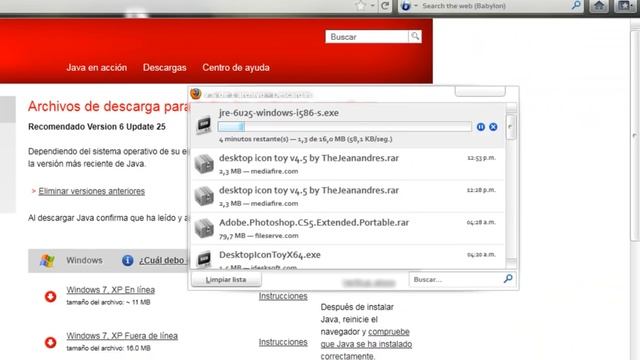Click the jre download progress bar

pos(345,127)
